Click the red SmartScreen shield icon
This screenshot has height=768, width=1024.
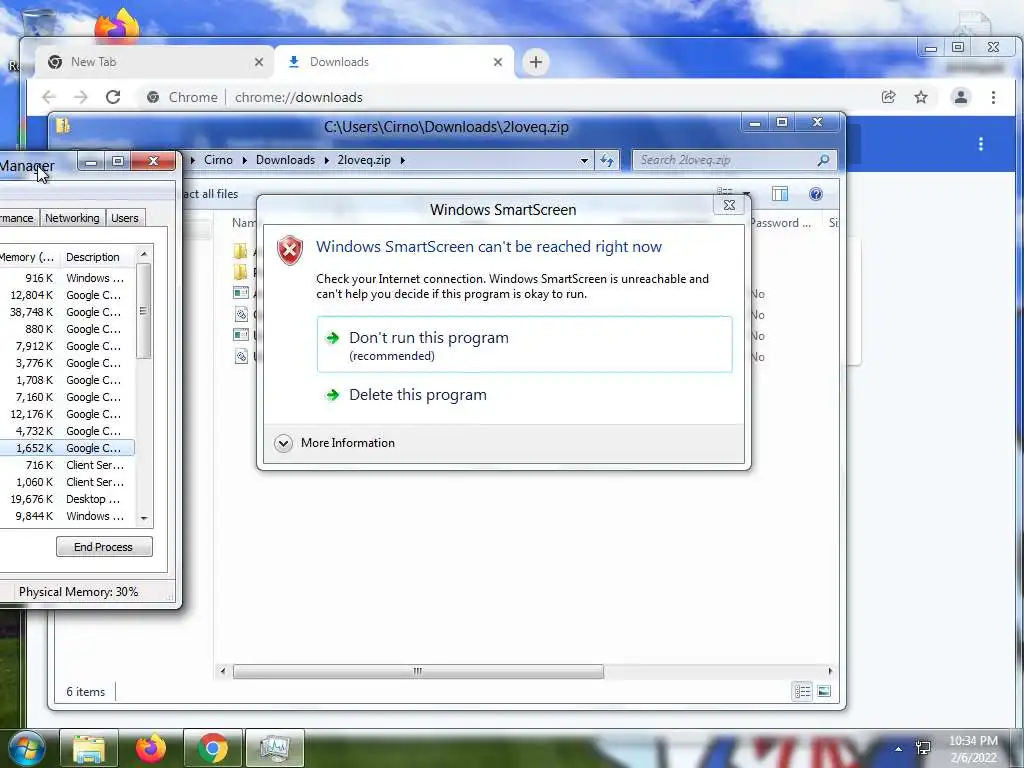click(290, 250)
